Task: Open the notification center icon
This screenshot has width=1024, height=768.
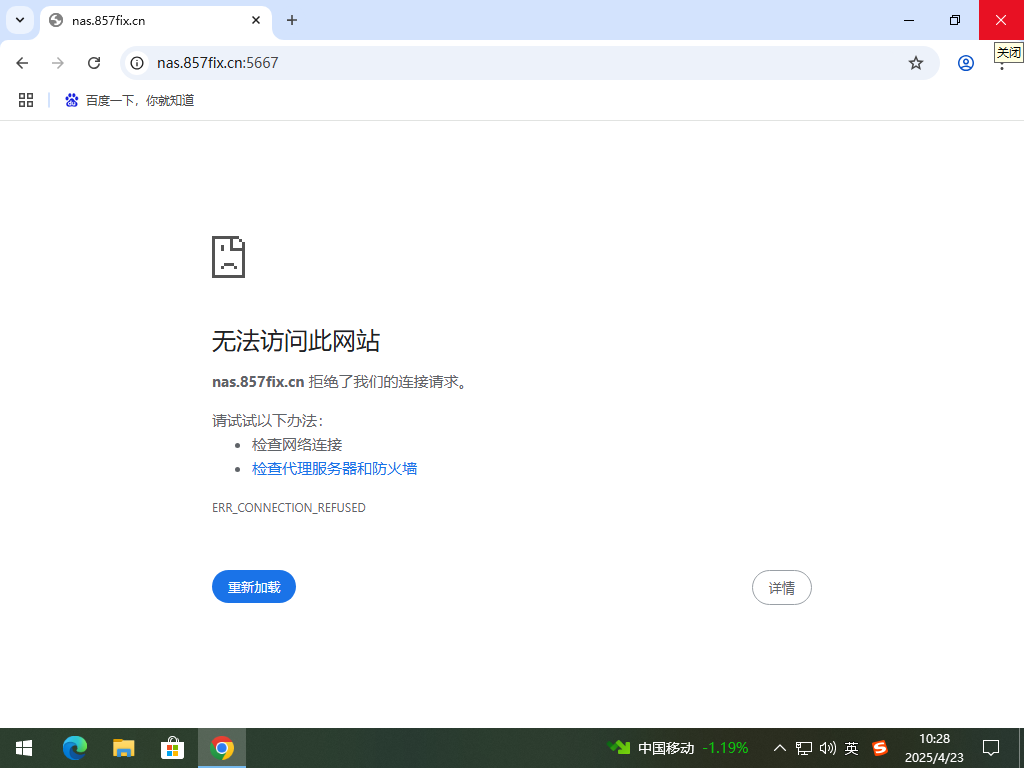Action: click(x=991, y=748)
